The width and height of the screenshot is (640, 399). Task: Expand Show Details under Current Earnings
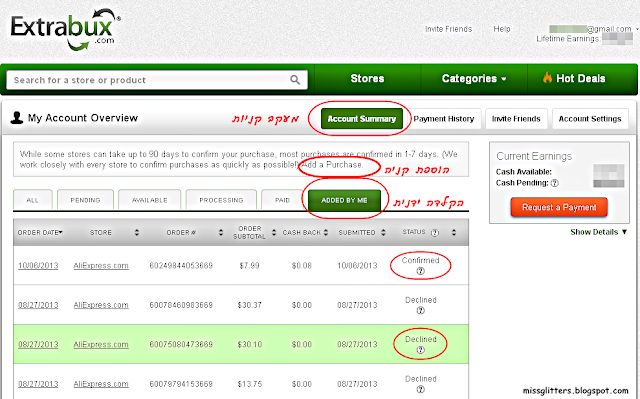[x=598, y=232]
